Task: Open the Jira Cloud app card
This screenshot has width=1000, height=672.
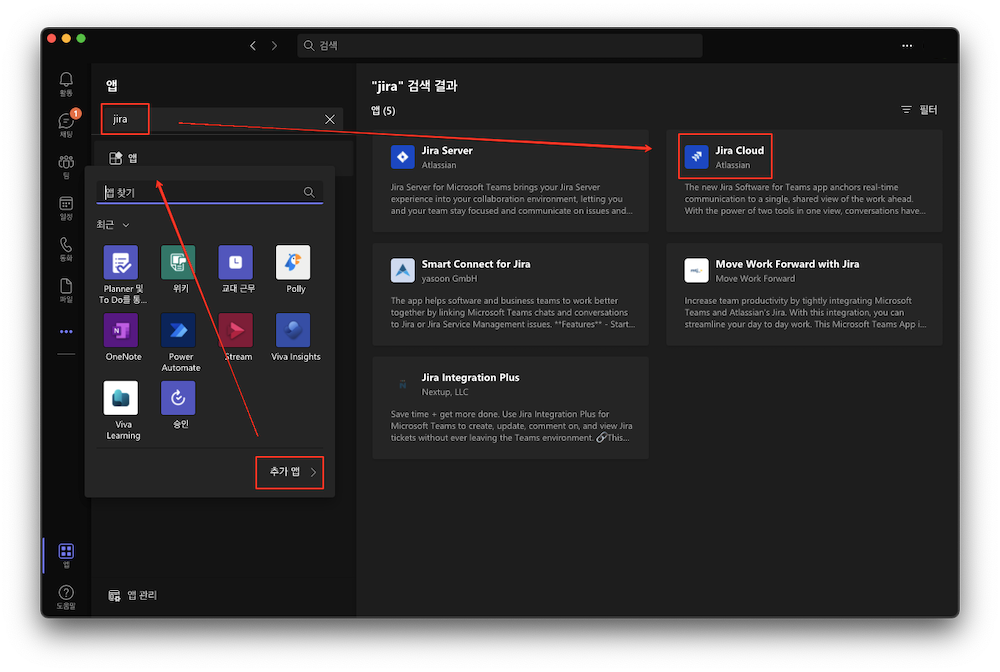Action: coord(804,181)
